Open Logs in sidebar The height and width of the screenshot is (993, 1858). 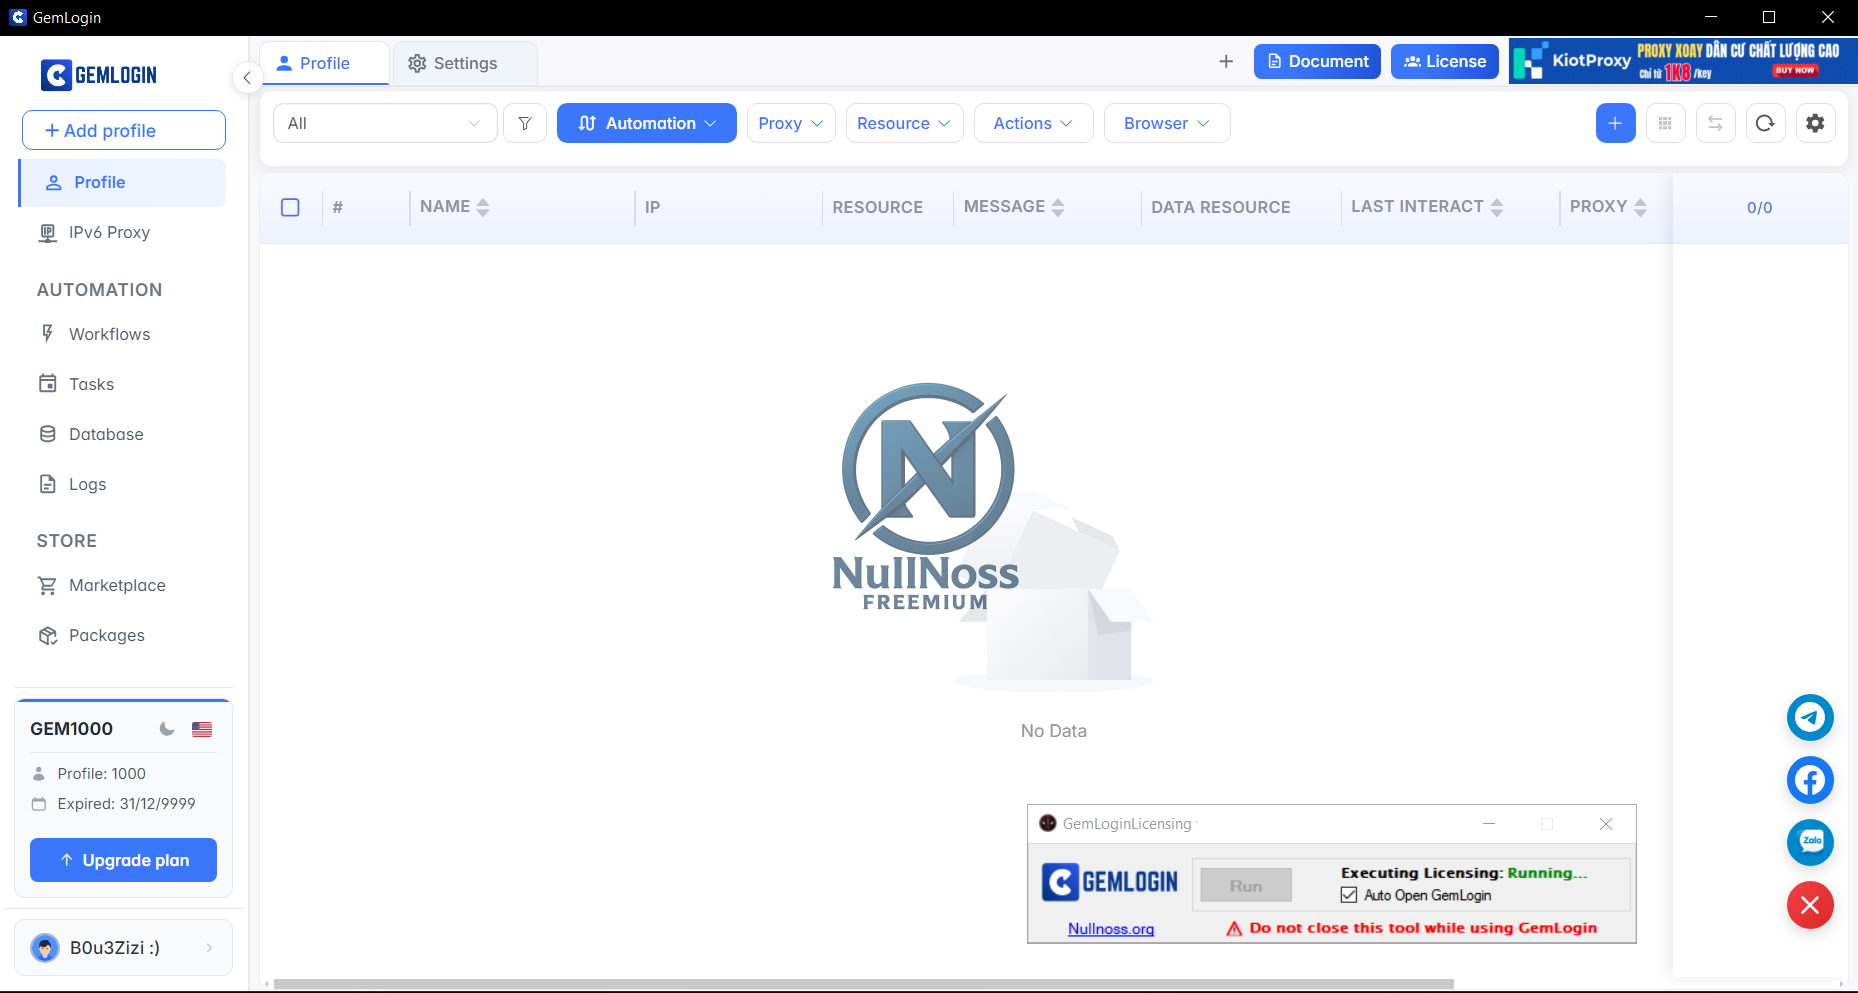[122, 484]
